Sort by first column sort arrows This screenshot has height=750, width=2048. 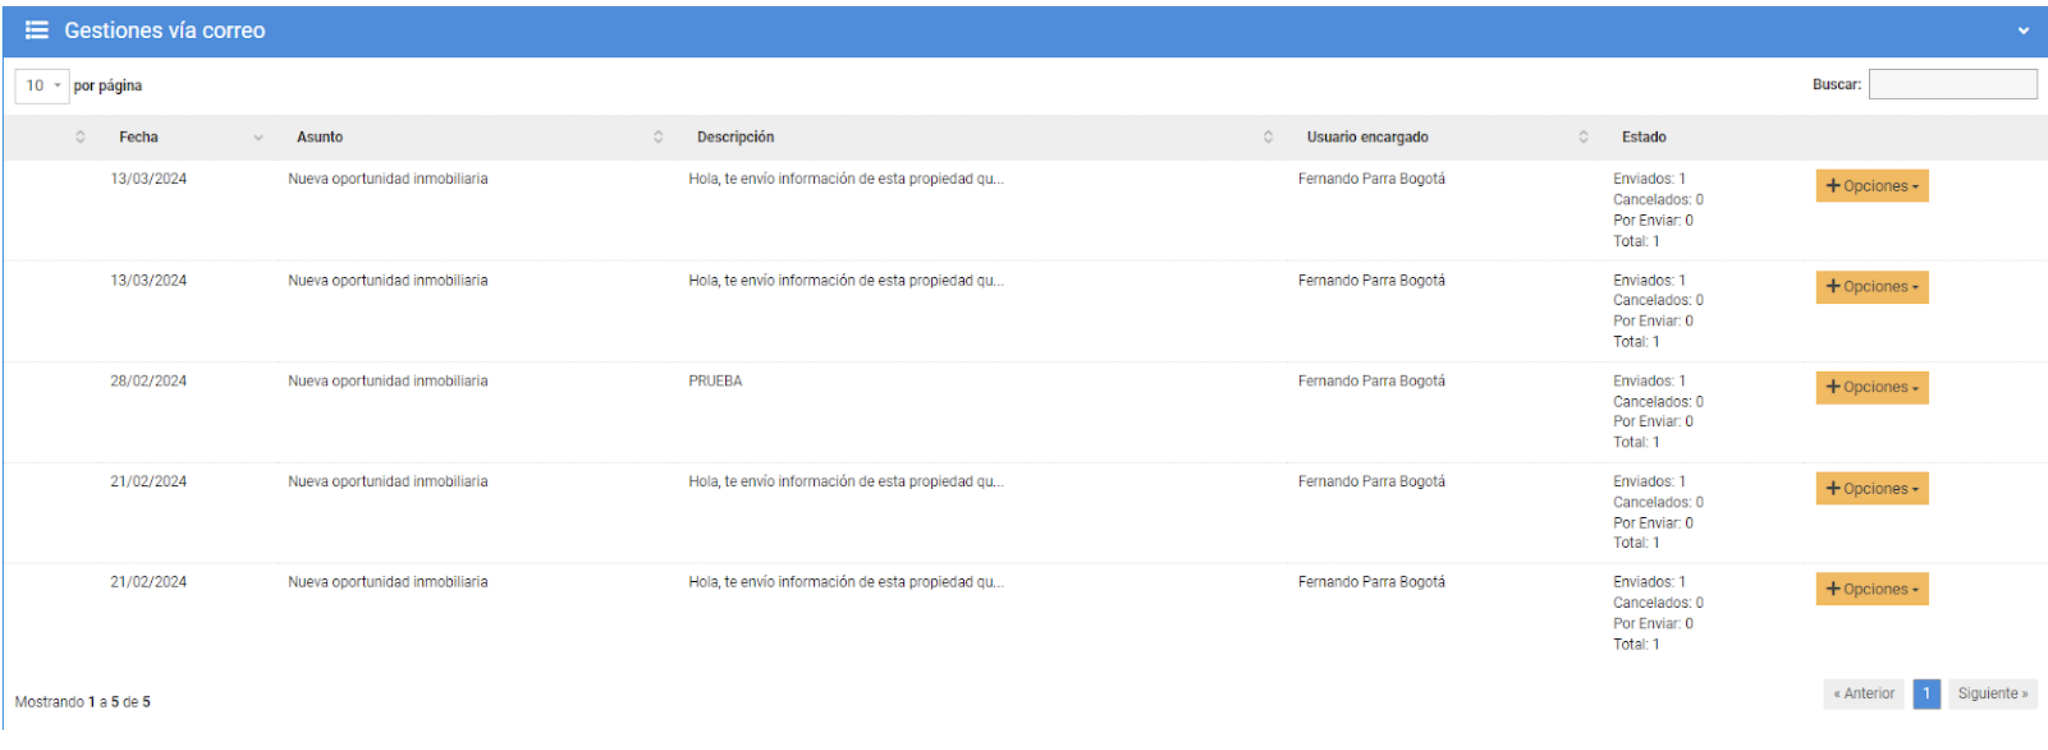[x=80, y=137]
